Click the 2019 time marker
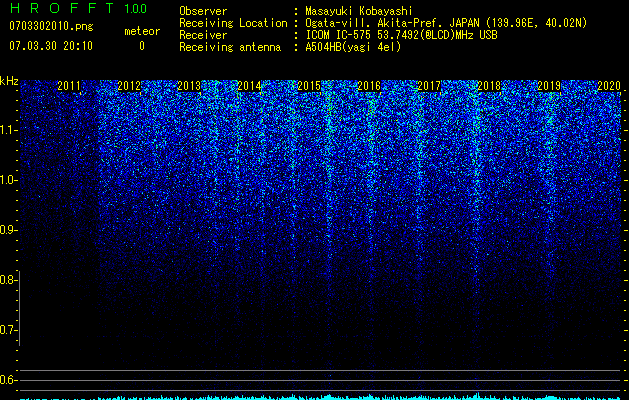The height and width of the screenshot is (400, 629). [549, 86]
